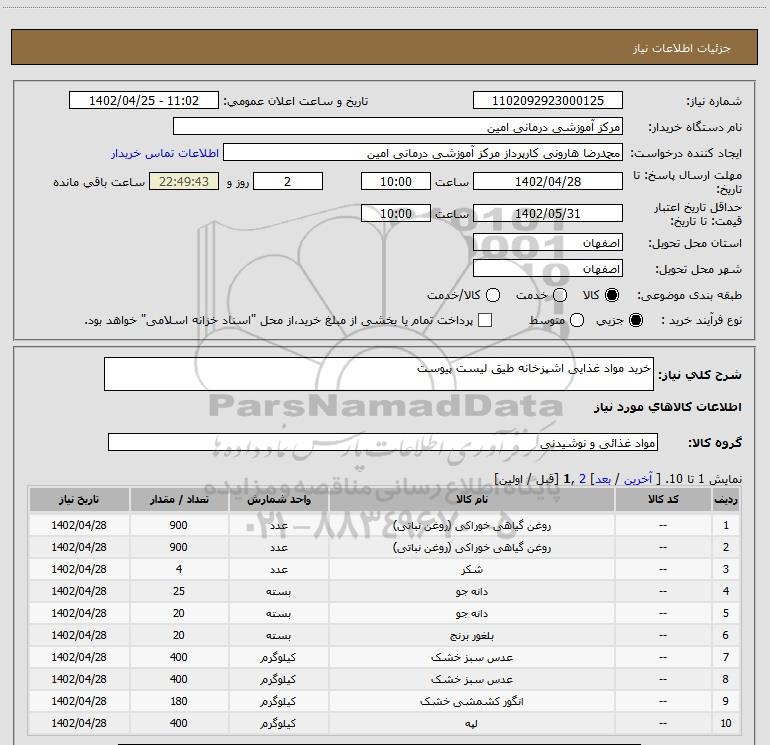Screen dimensions: 770x745
Task: Click the تعداد / مقدار column header
Action: (x=179, y=499)
